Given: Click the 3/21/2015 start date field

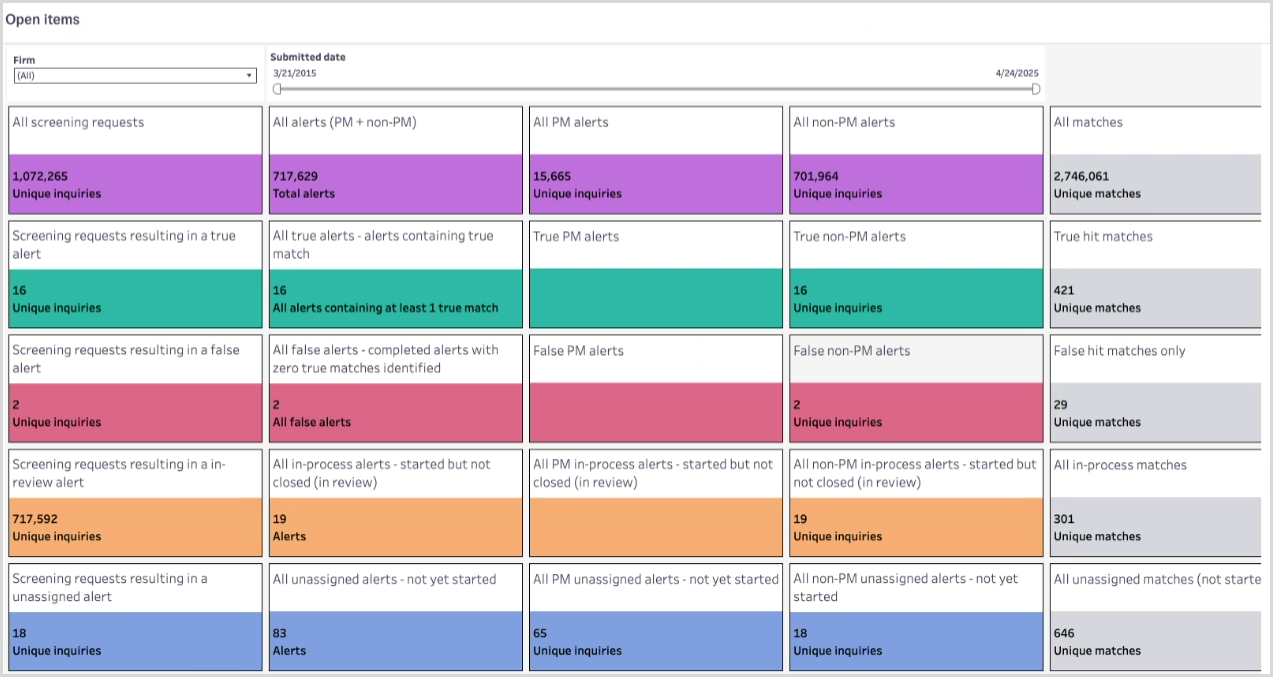Looking at the screenshot, I should [x=291, y=74].
